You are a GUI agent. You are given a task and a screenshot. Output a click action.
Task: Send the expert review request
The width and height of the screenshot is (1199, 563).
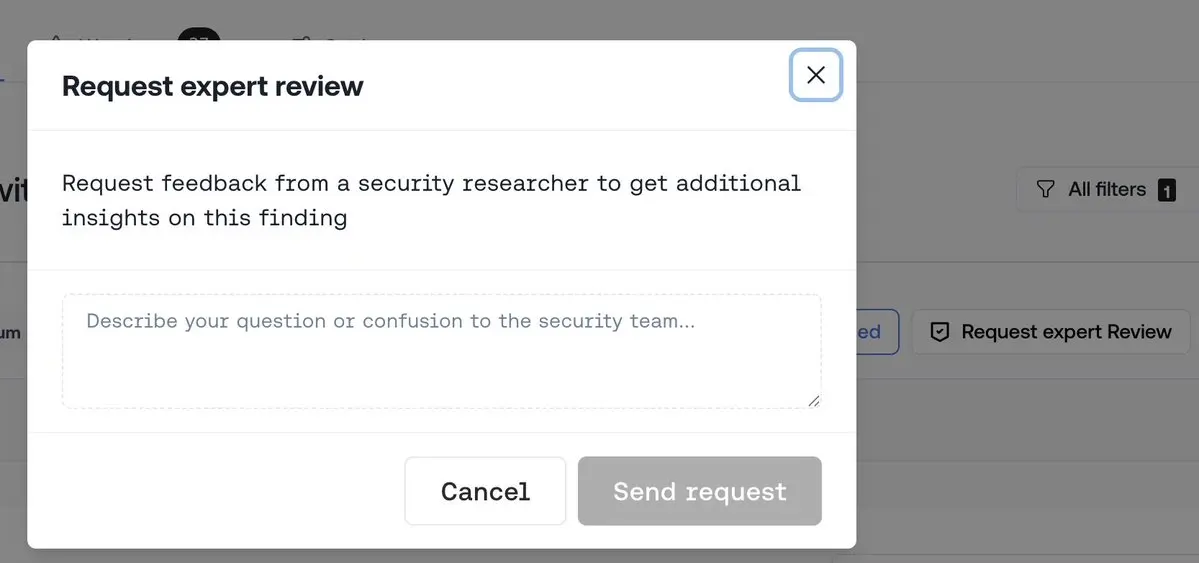(x=700, y=491)
